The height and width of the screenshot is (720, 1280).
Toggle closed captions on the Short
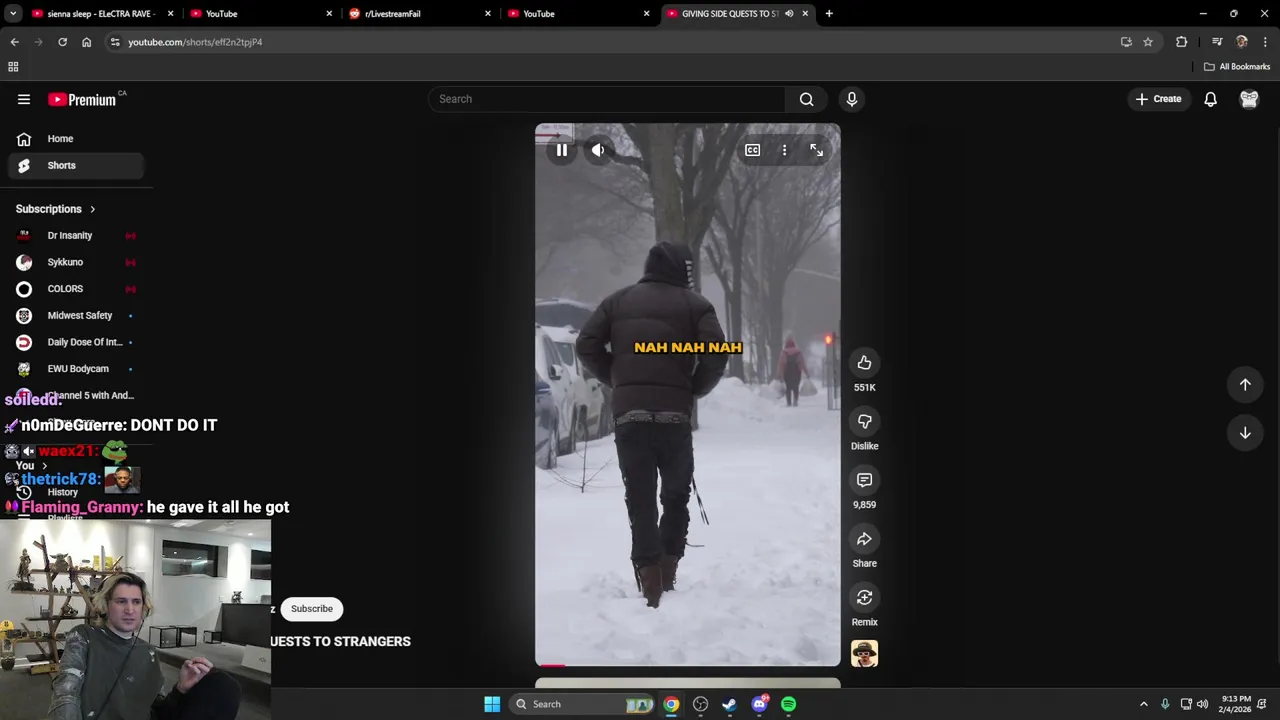click(x=752, y=150)
